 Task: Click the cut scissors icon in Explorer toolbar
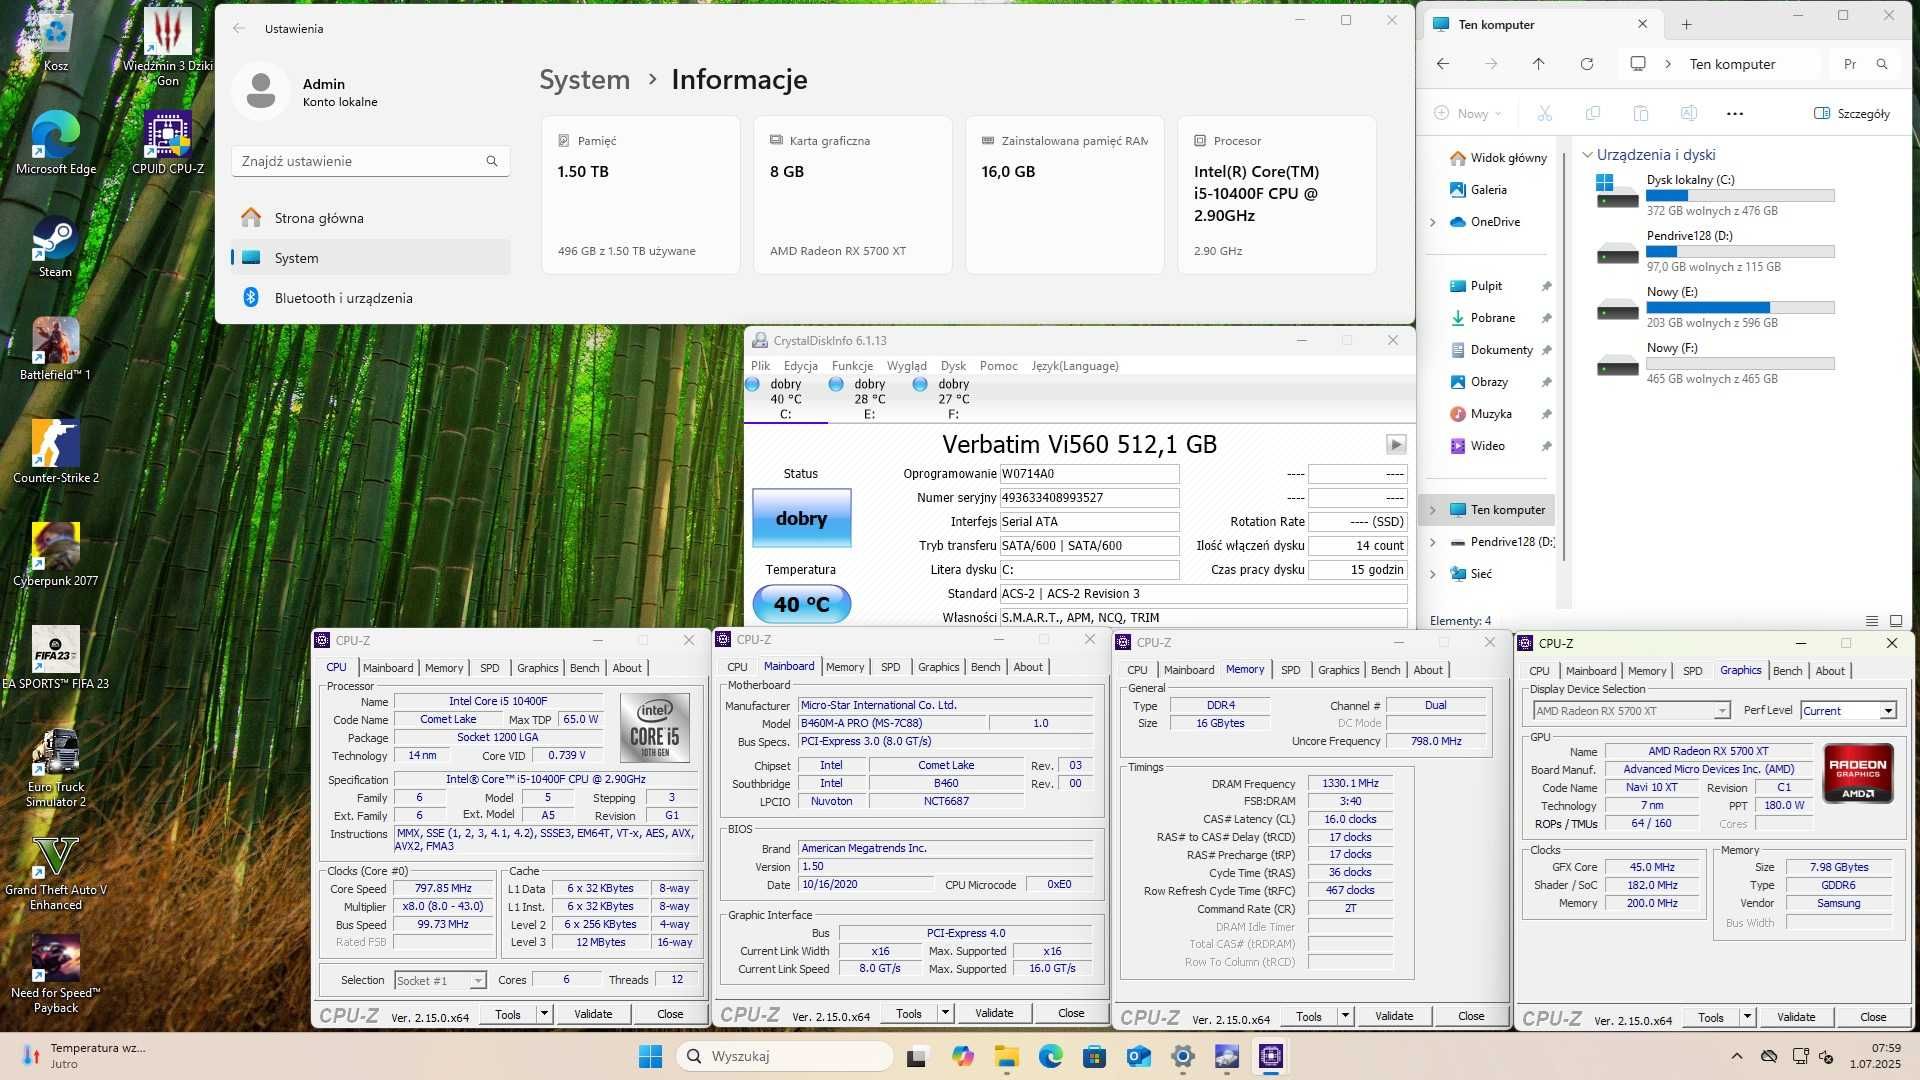point(1544,113)
